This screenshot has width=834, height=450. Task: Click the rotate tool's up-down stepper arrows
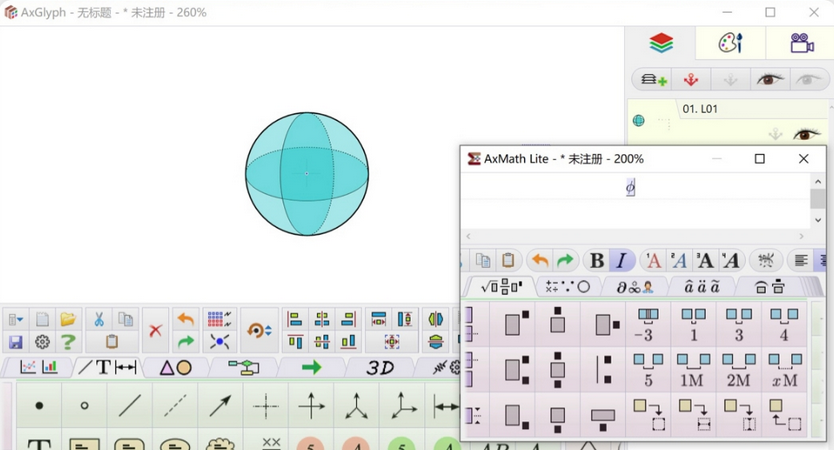pos(268,331)
